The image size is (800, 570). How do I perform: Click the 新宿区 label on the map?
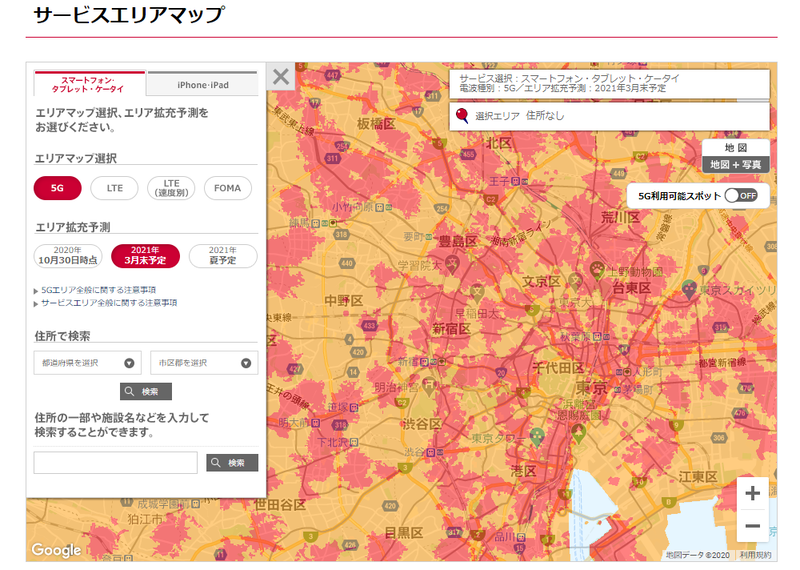[x=452, y=329]
